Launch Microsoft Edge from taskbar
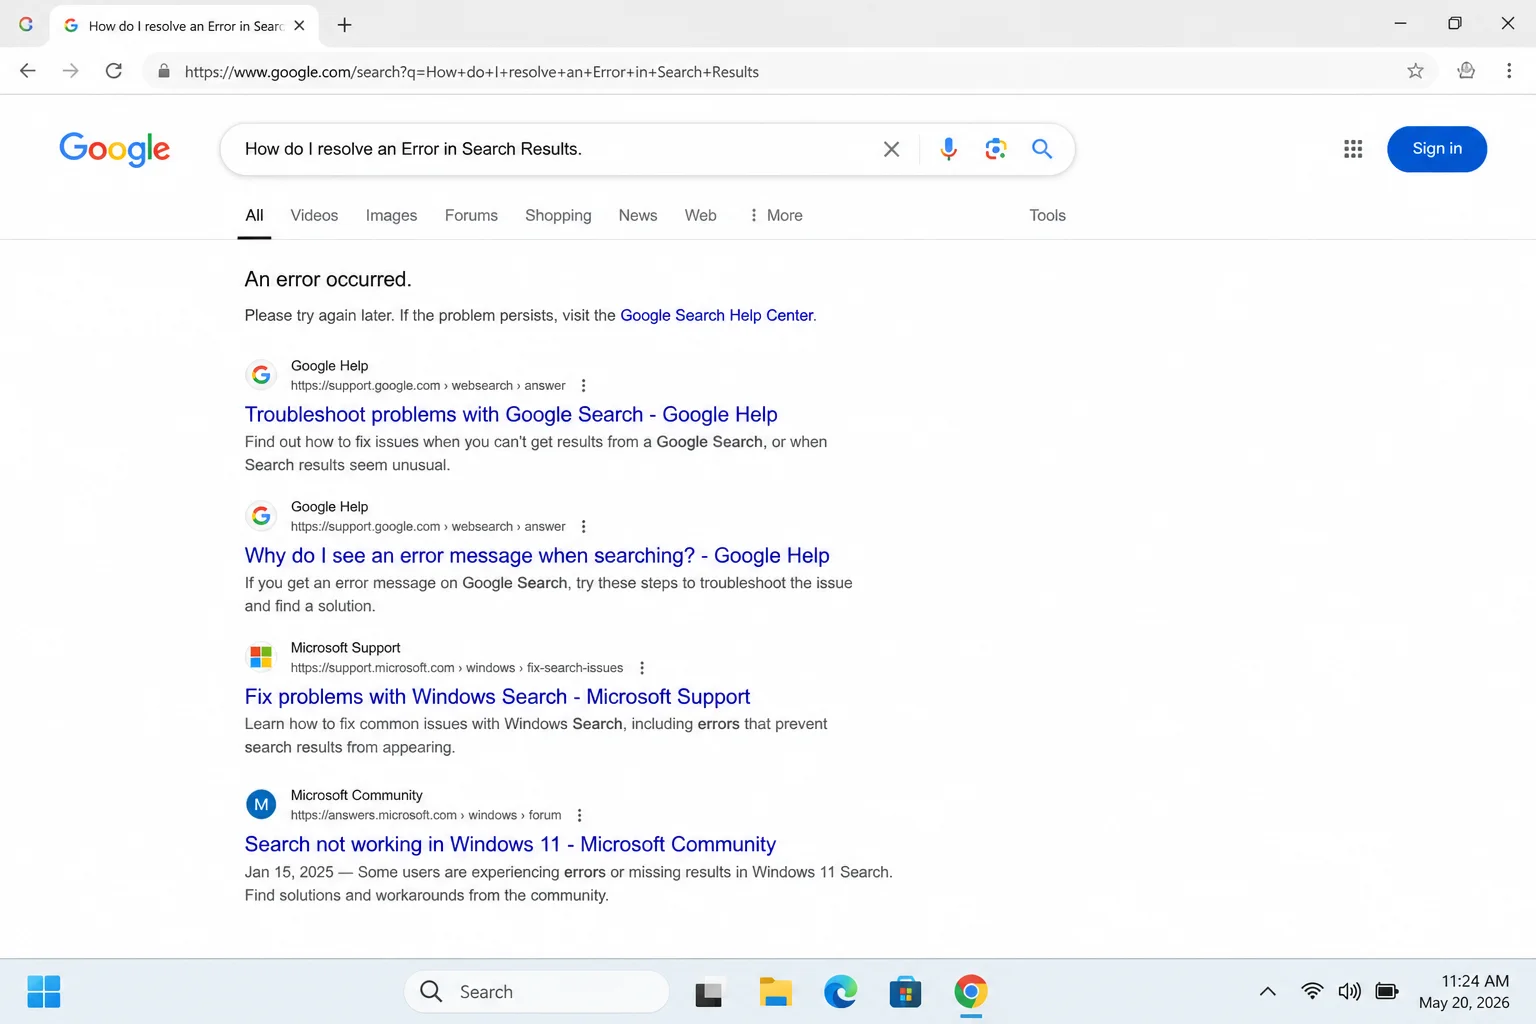The width and height of the screenshot is (1536, 1024). pyautogui.click(x=840, y=992)
